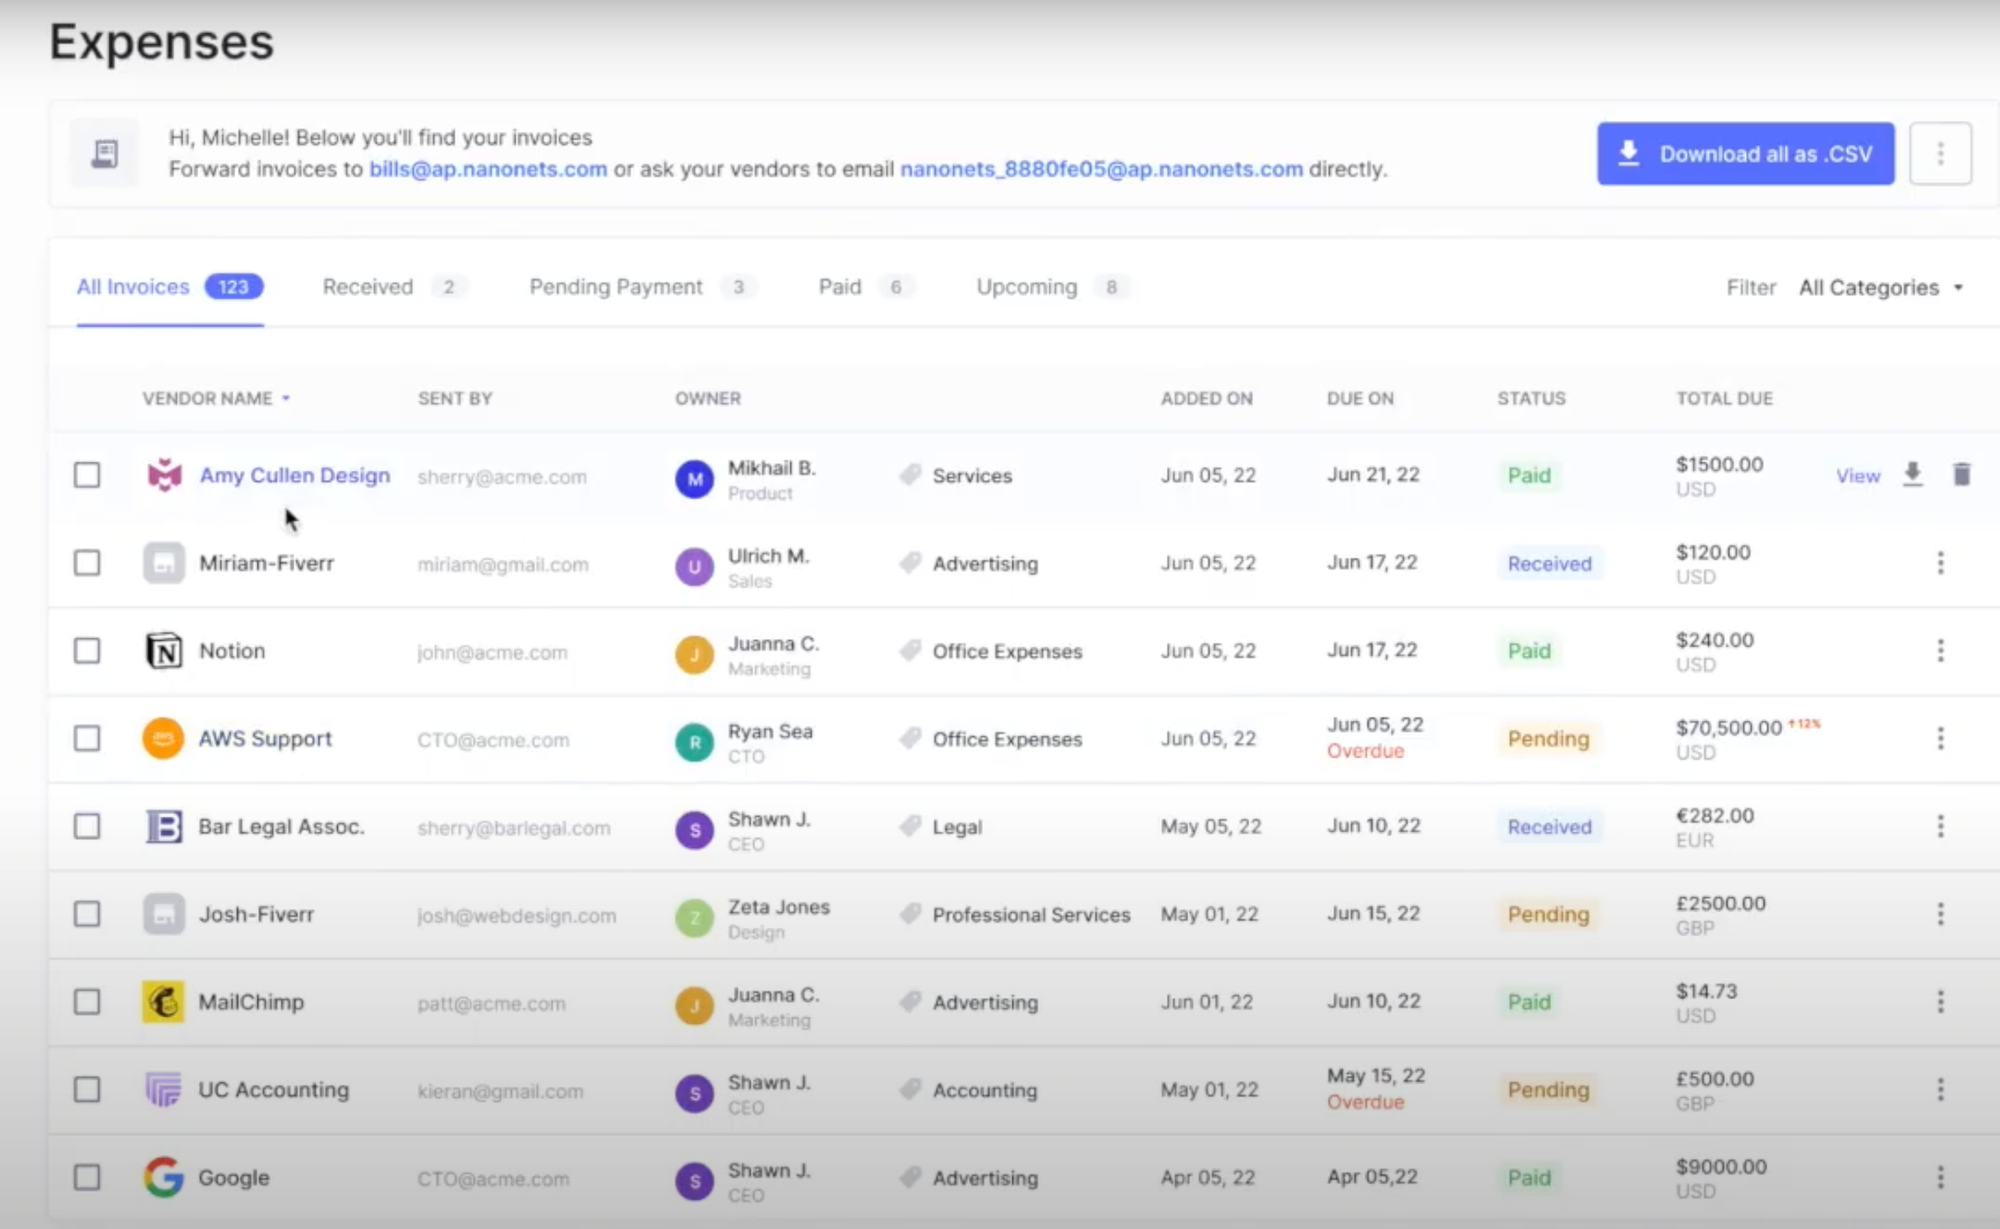Open the Upcoming invoices tab
2000x1229 pixels.
point(1027,287)
